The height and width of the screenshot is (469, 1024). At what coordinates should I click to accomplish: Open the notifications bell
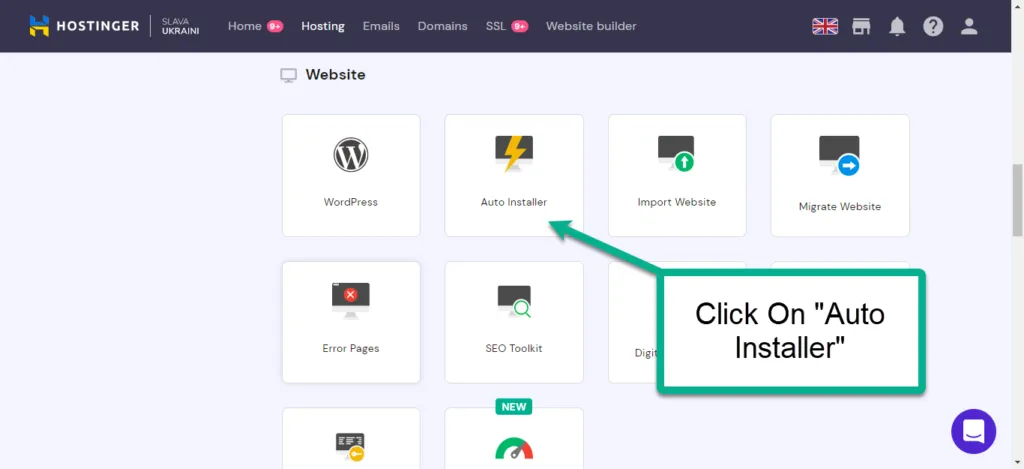click(x=897, y=27)
